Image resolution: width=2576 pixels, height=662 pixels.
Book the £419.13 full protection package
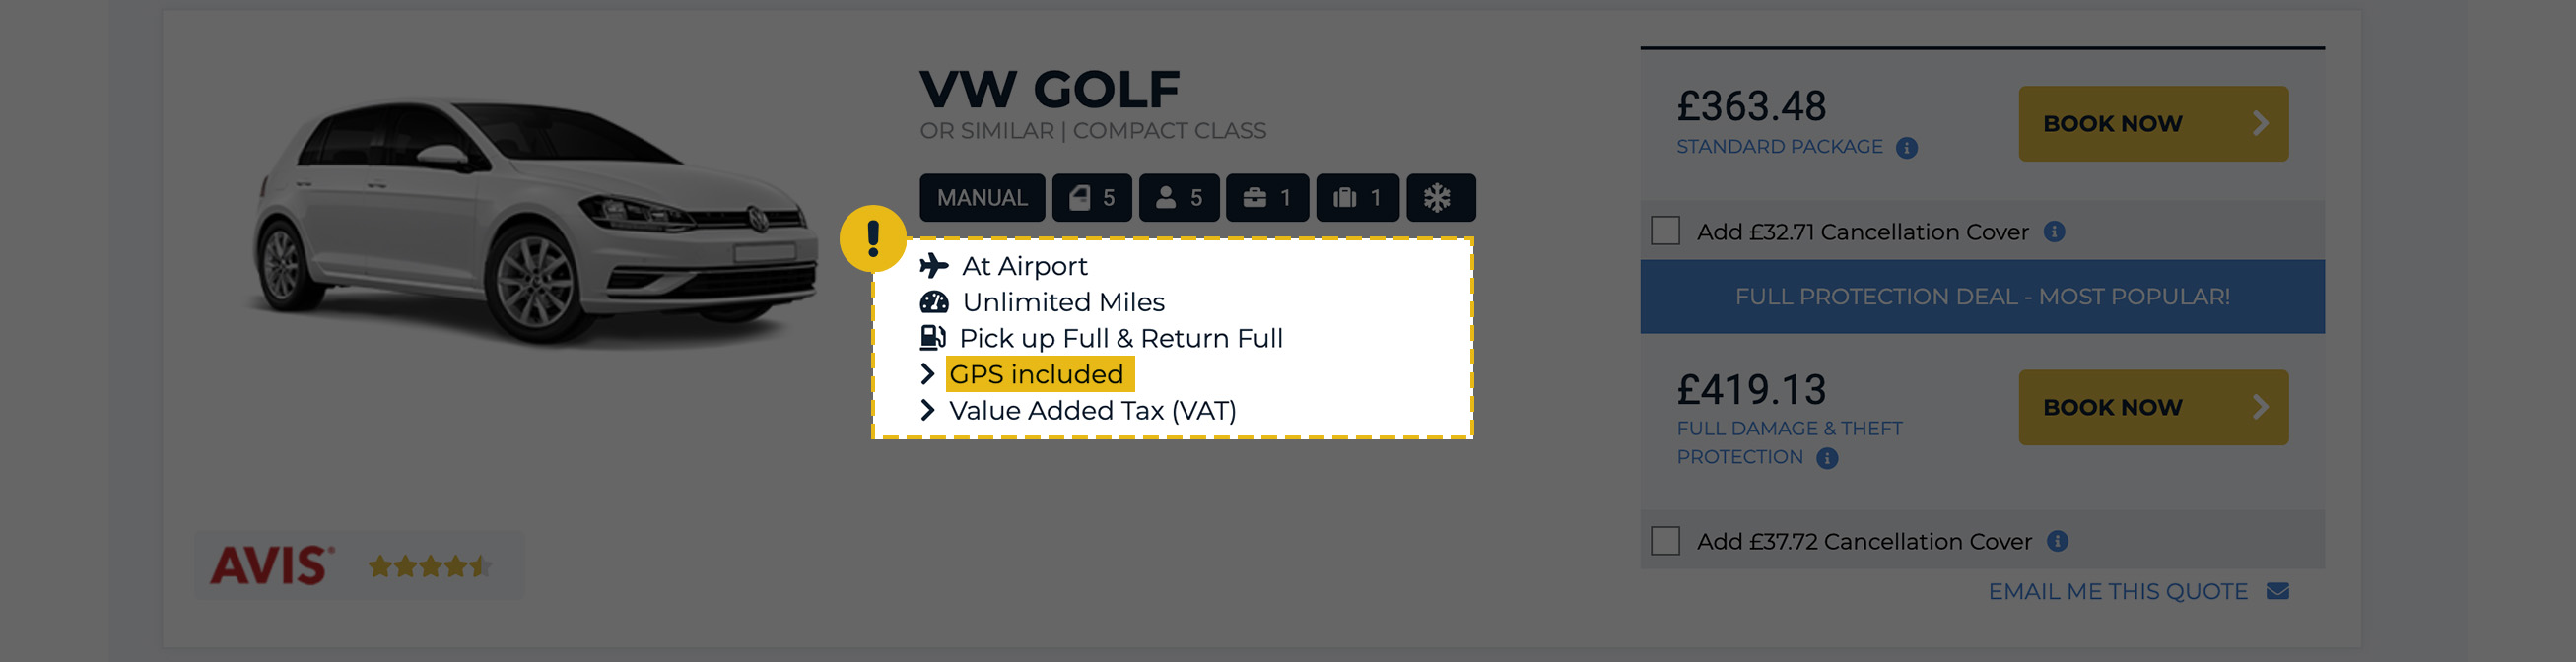coord(2152,407)
